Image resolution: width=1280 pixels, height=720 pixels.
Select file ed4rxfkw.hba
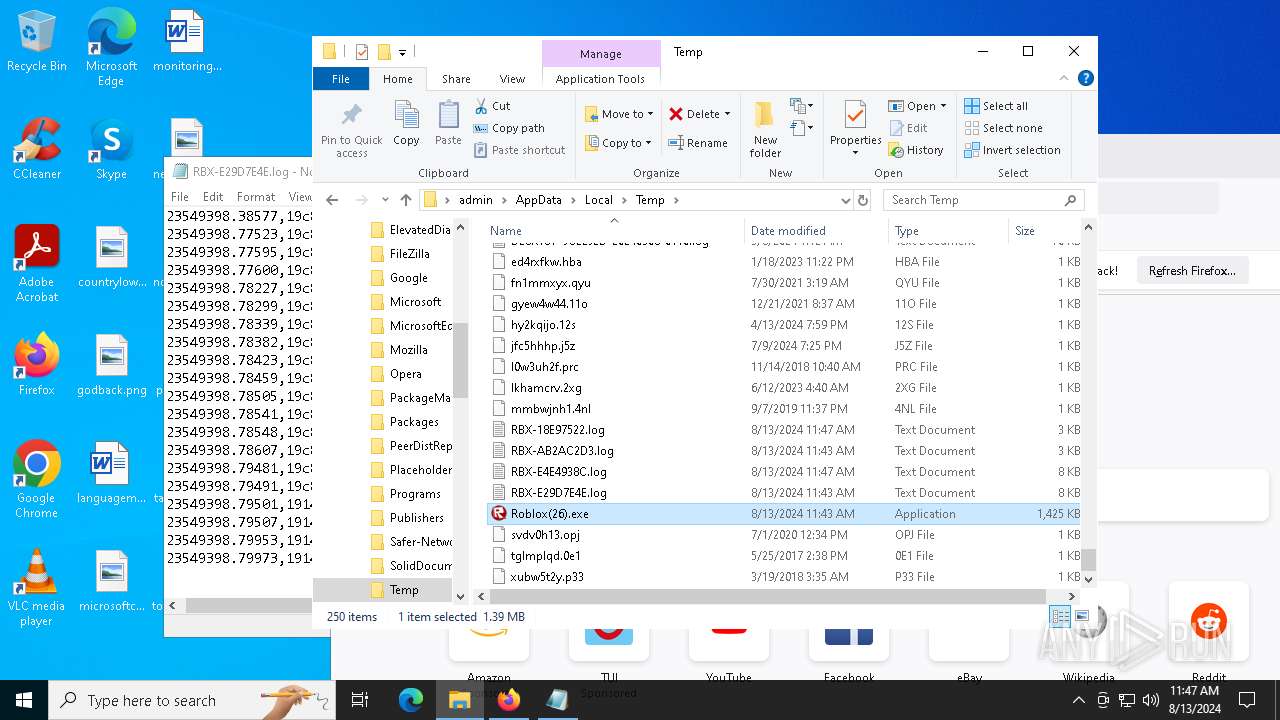[785, 262]
